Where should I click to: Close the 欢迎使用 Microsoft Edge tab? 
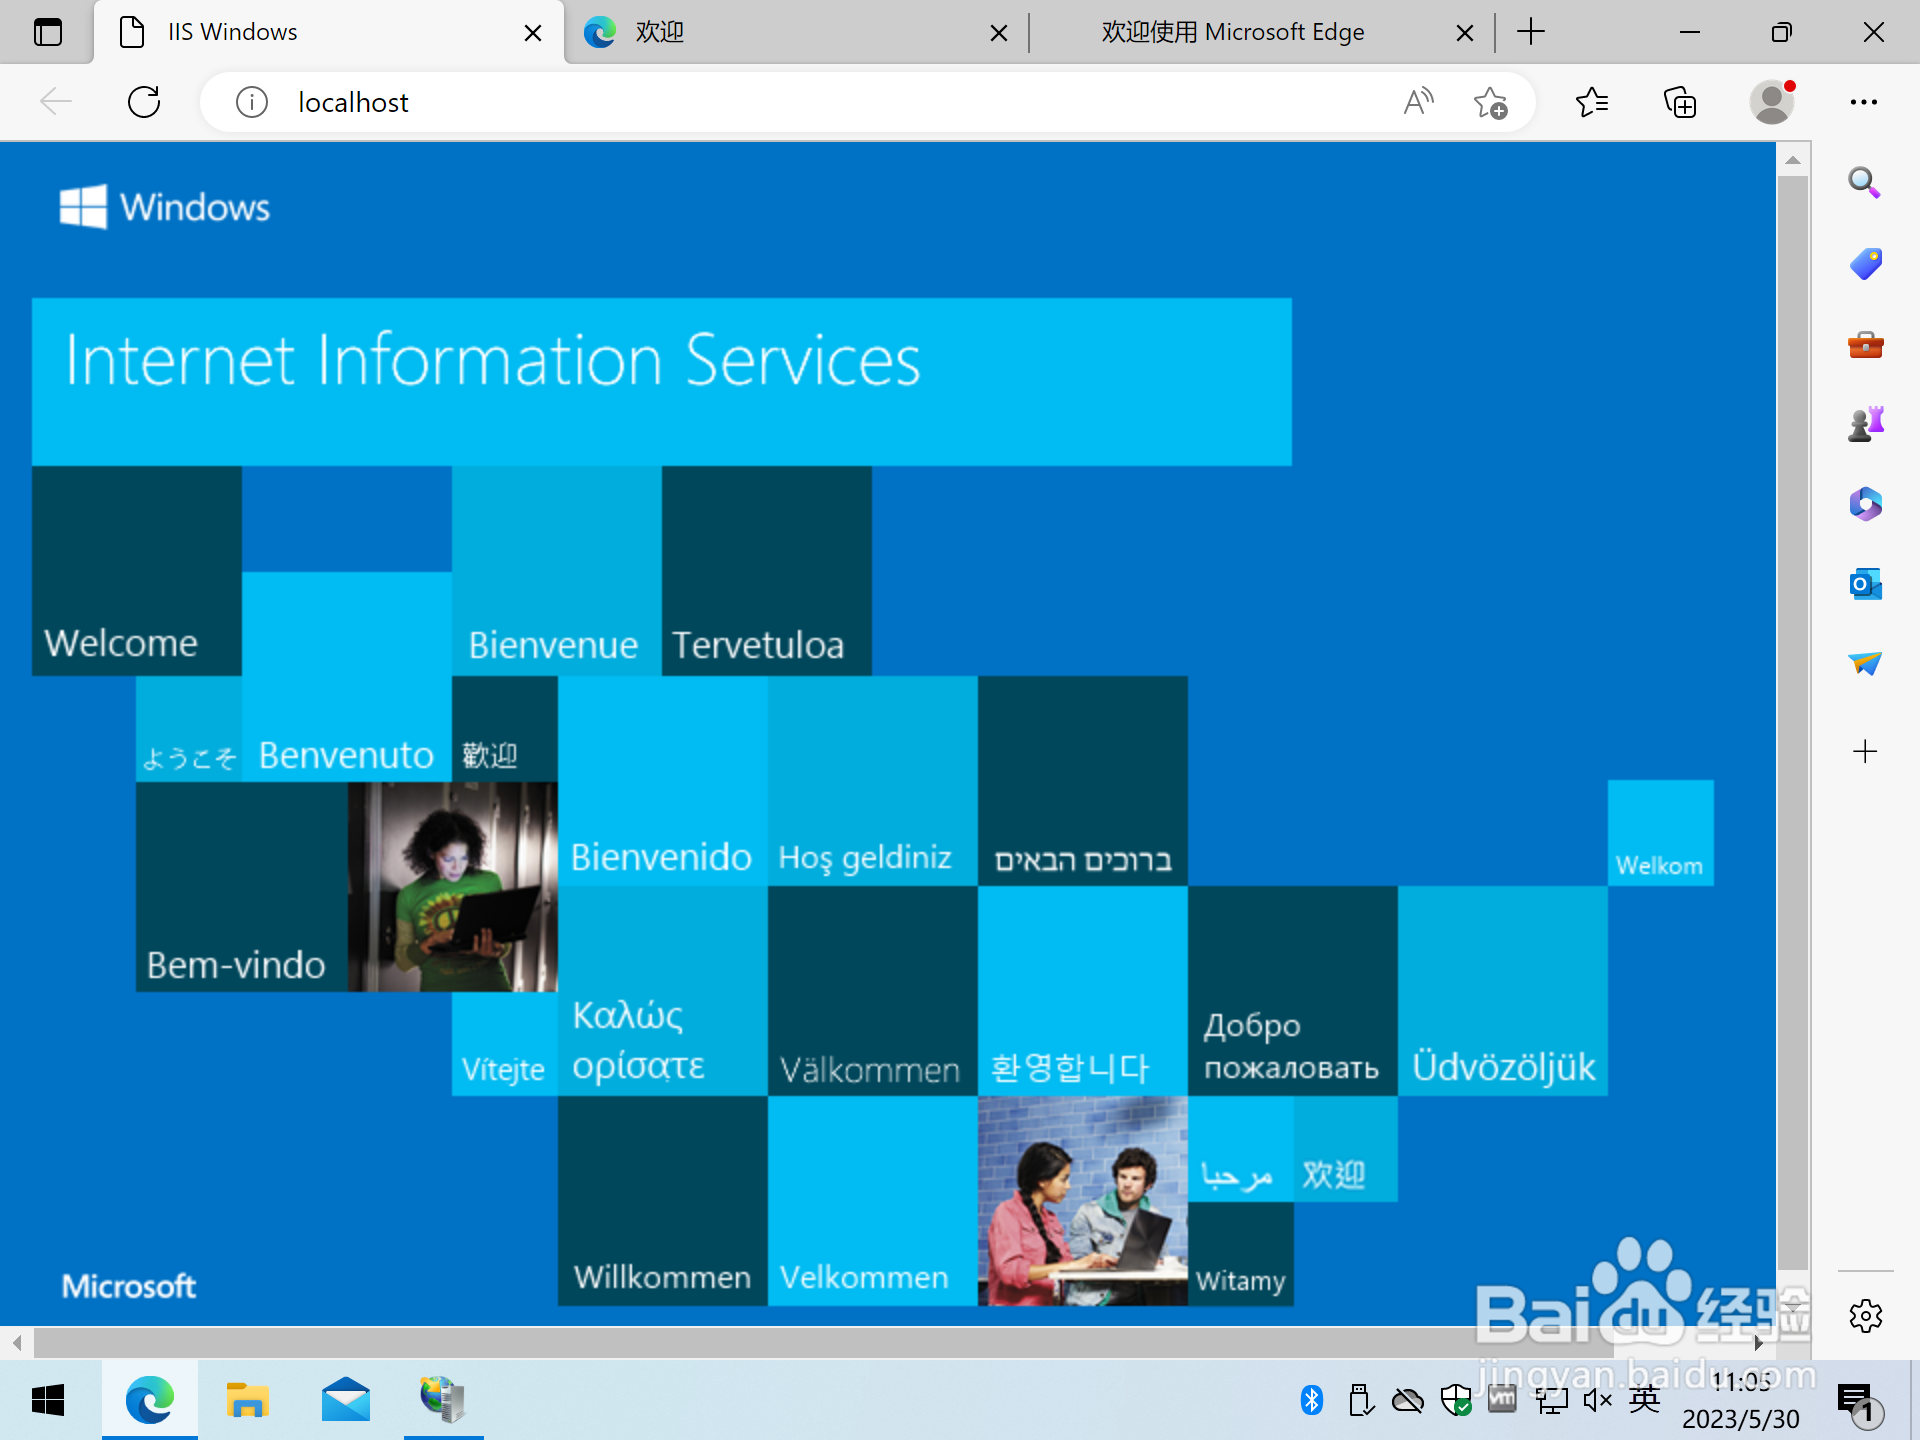click(x=1464, y=33)
